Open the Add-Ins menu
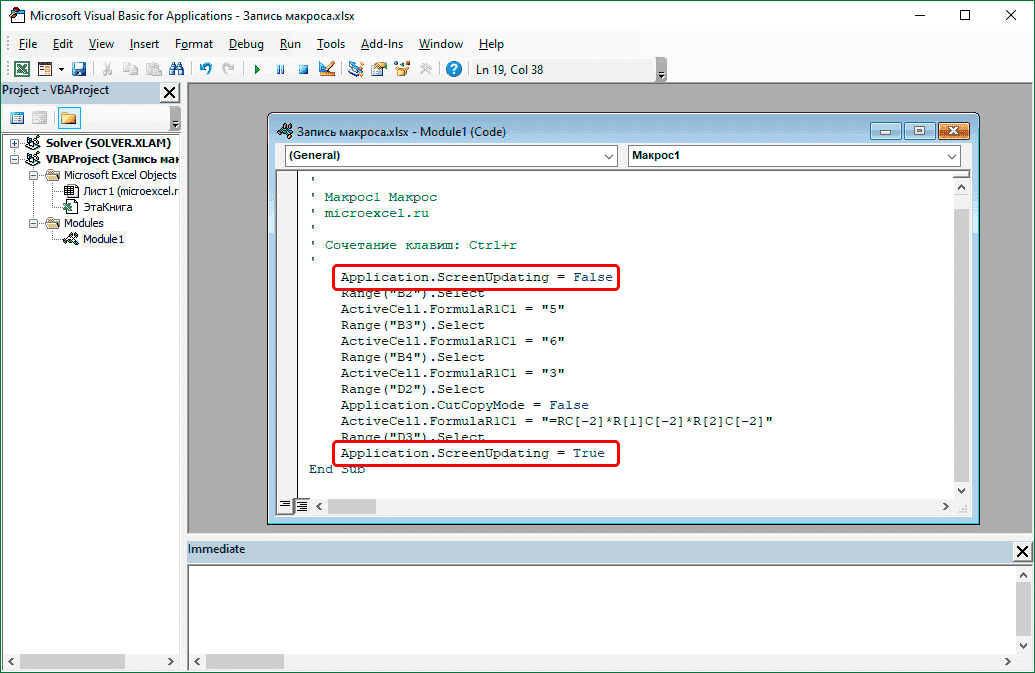1035x673 pixels. tap(382, 44)
